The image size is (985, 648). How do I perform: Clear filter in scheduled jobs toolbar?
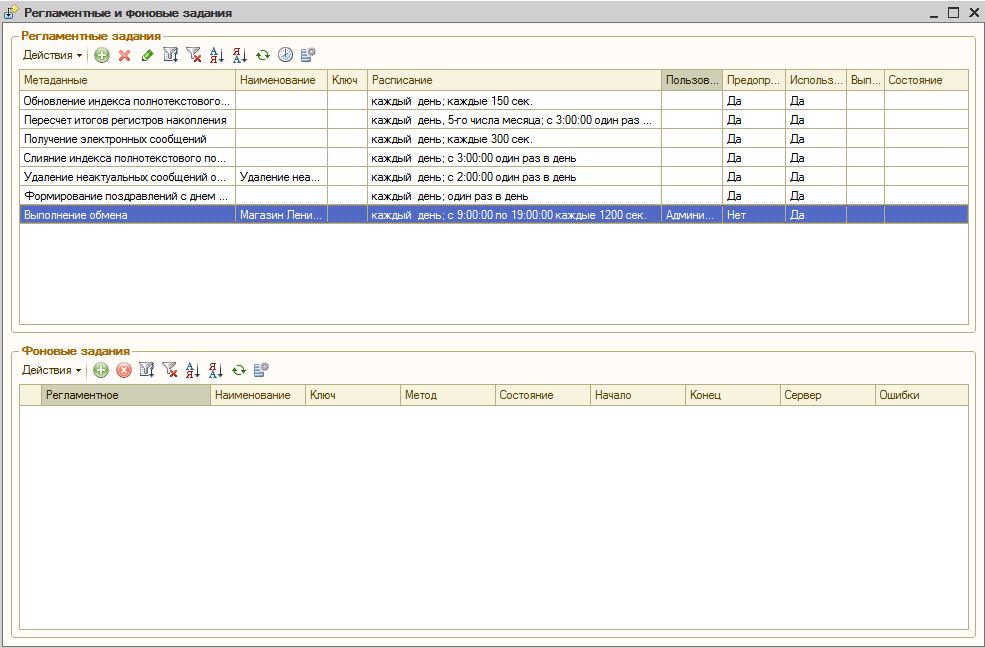click(x=193, y=55)
